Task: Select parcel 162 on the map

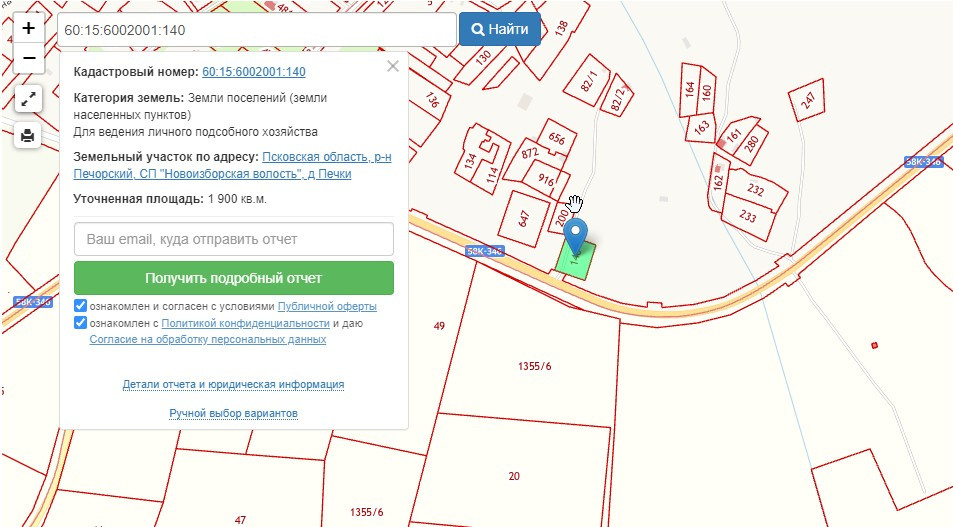Action: (x=718, y=181)
